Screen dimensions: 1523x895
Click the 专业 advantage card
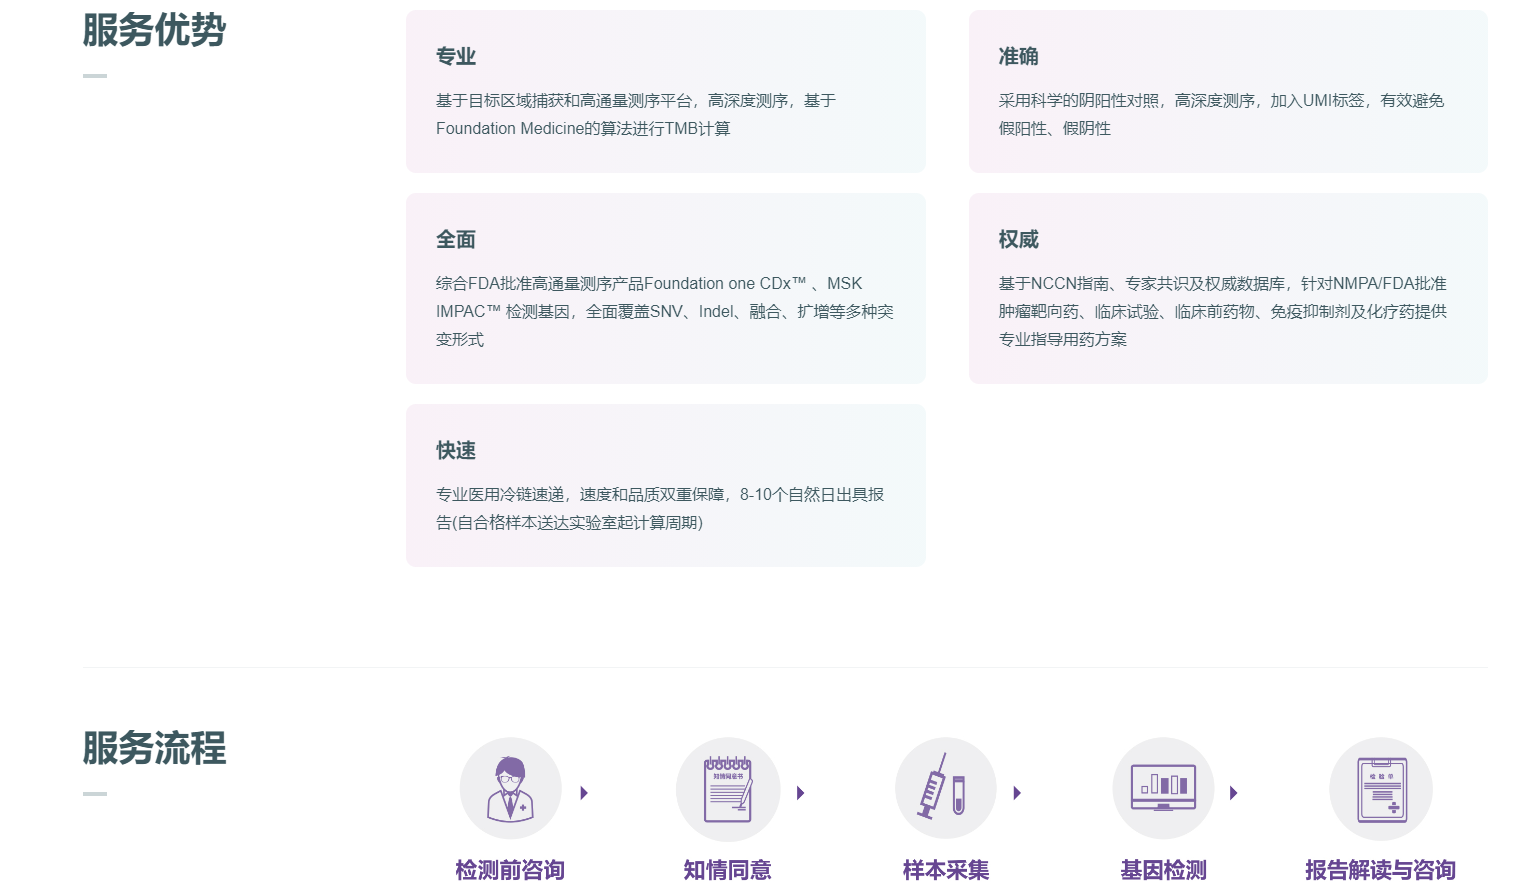coord(665,92)
